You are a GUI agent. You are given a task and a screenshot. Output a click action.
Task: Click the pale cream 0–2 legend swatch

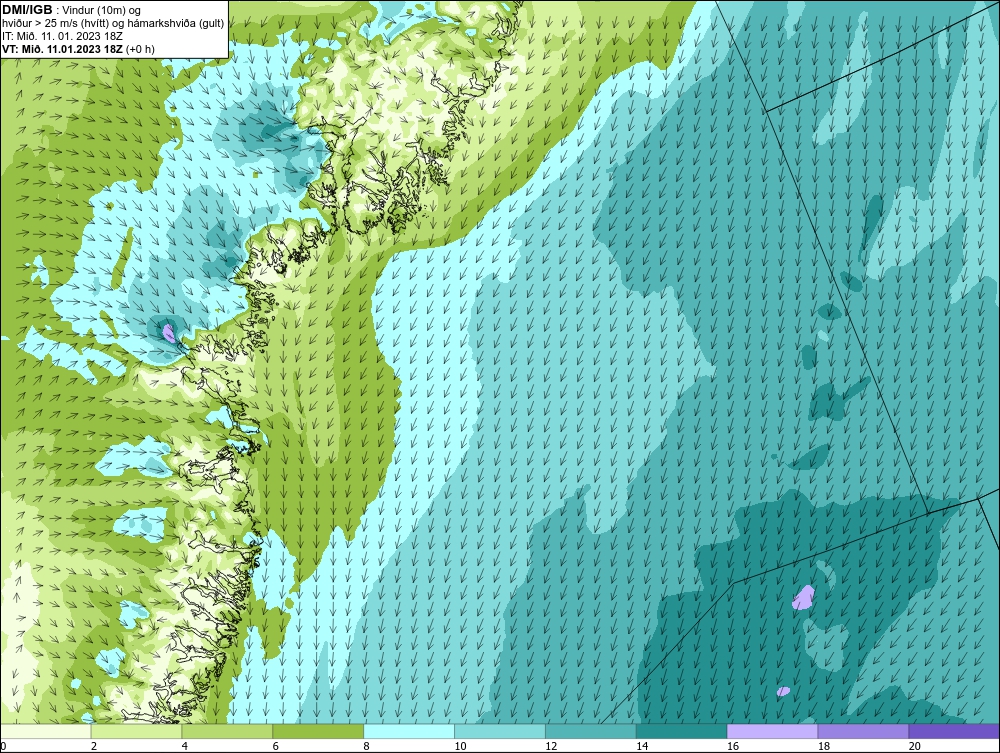tap(46, 731)
